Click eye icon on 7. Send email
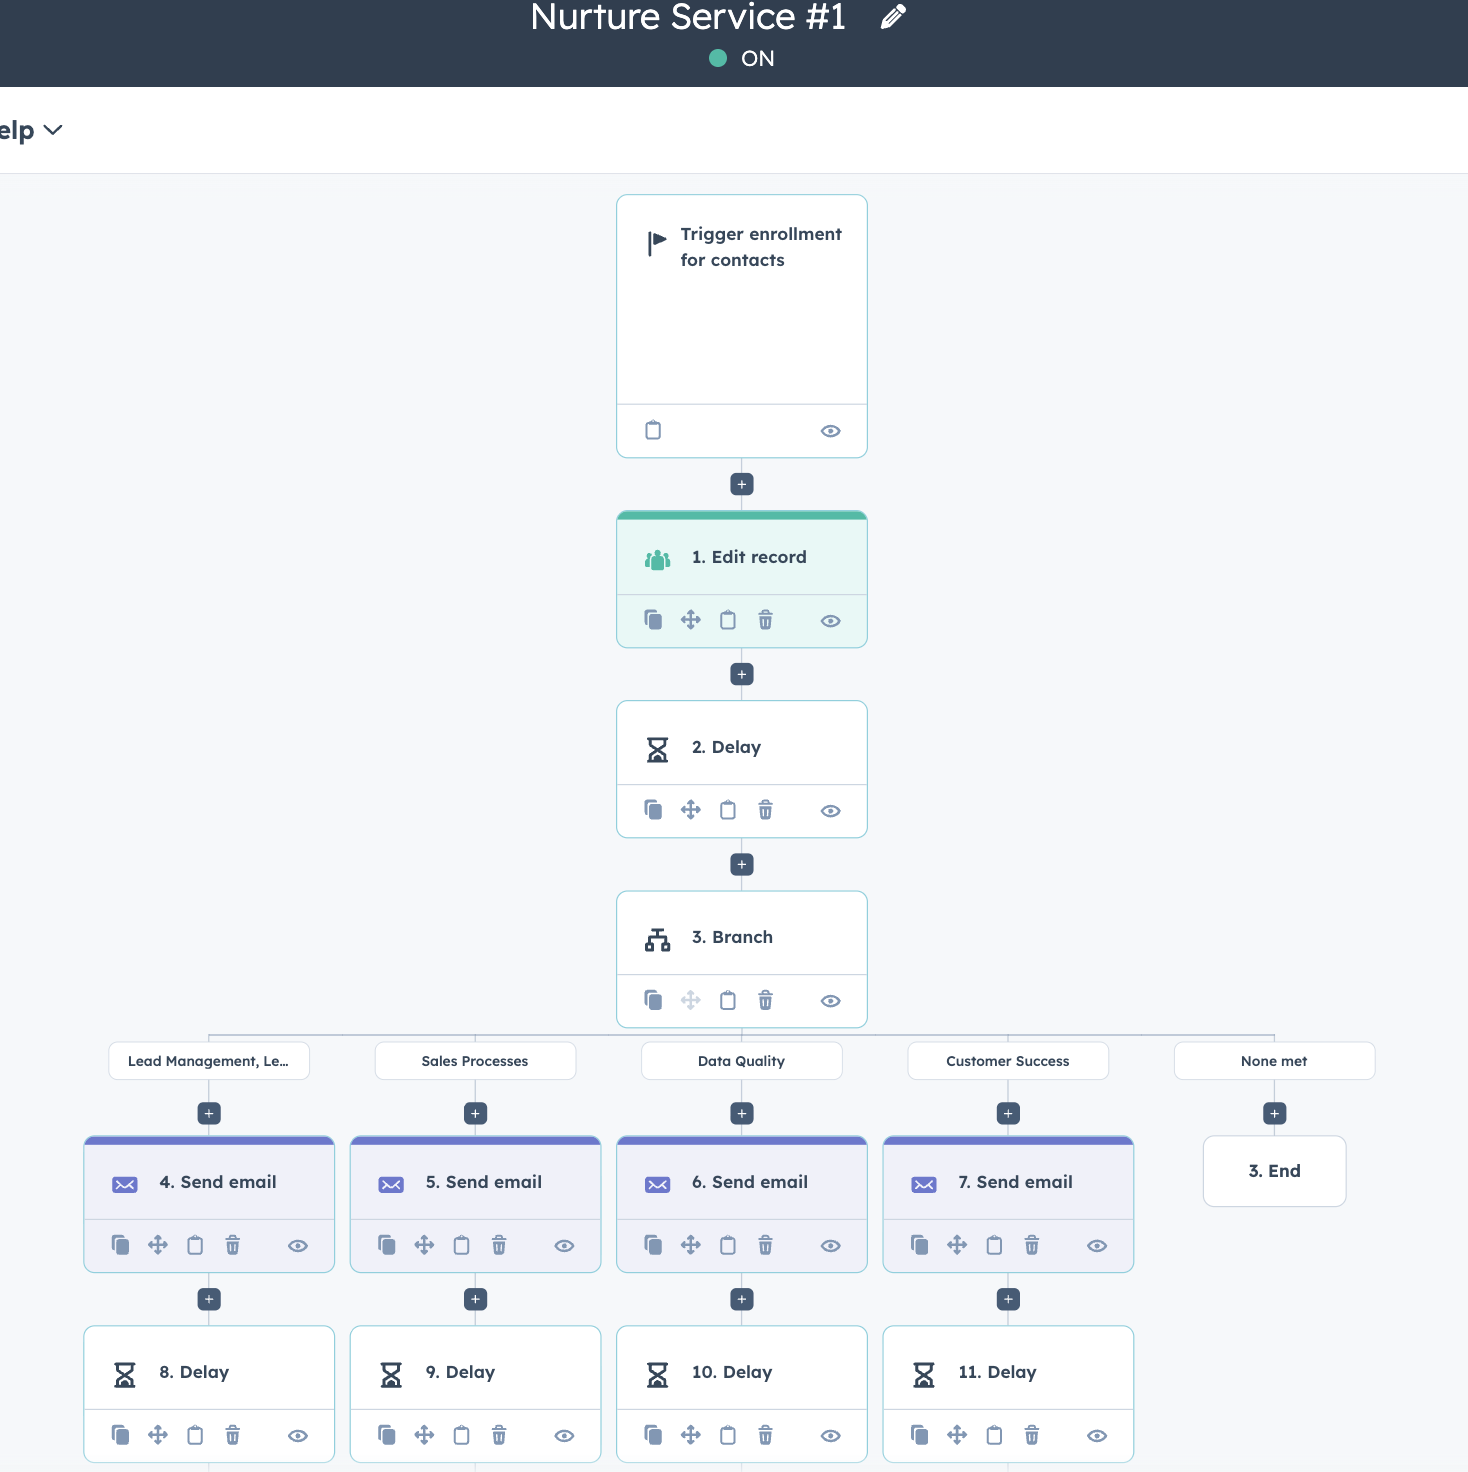Viewport: 1468px width, 1472px height. (x=1097, y=1246)
